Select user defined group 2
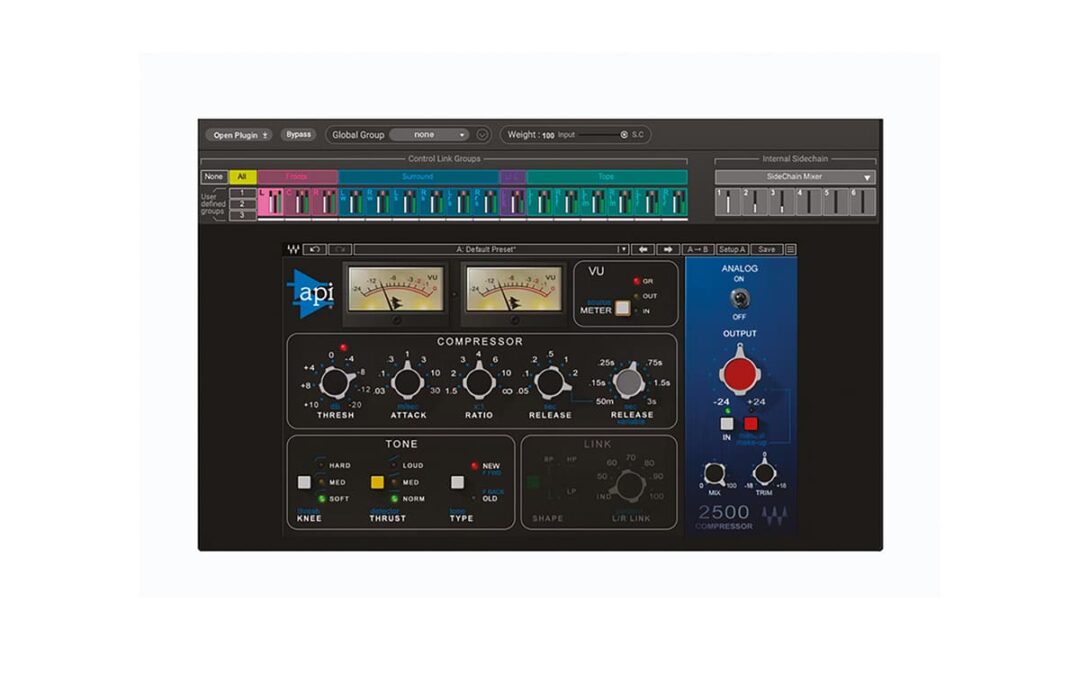The width and height of the screenshot is (1080, 675). pyautogui.click(x=242, y=205)
